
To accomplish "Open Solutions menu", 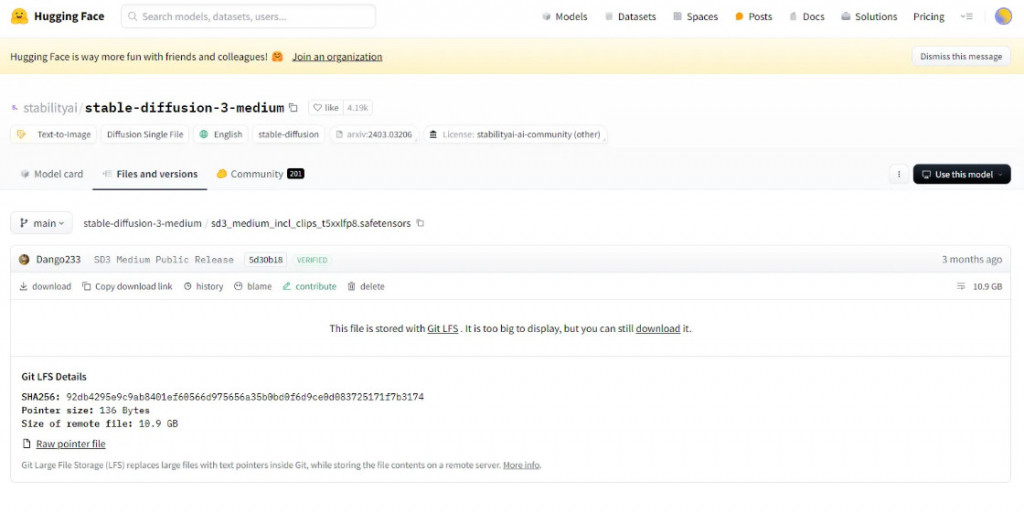I will [869, 16].
